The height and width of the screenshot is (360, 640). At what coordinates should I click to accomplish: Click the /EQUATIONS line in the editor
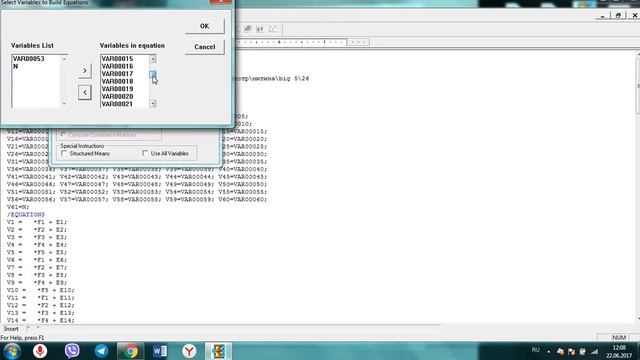pyautogui.click(x=26, y=214)
